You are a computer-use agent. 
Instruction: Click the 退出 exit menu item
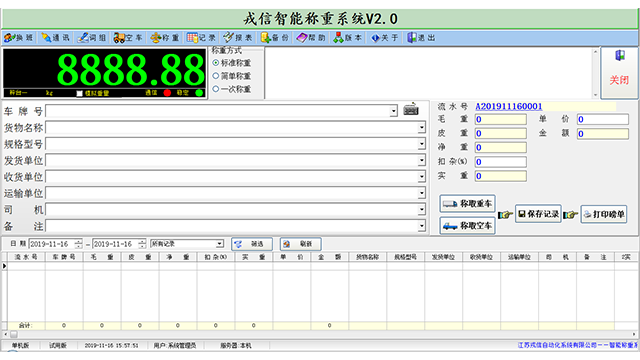(x=421, y=38)
